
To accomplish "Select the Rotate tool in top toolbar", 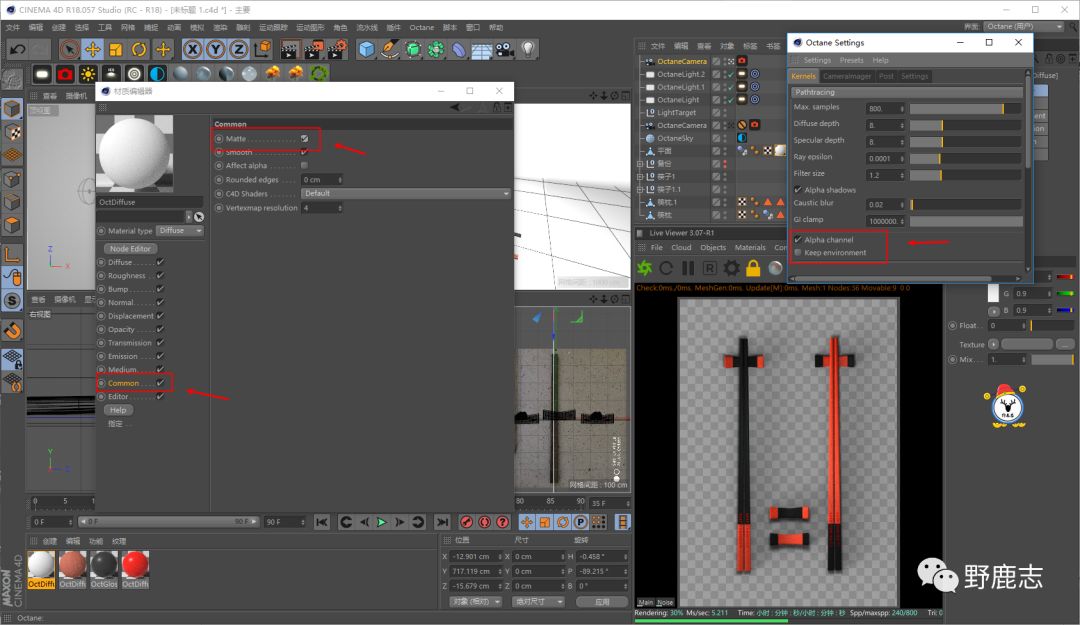I will 139,49.
